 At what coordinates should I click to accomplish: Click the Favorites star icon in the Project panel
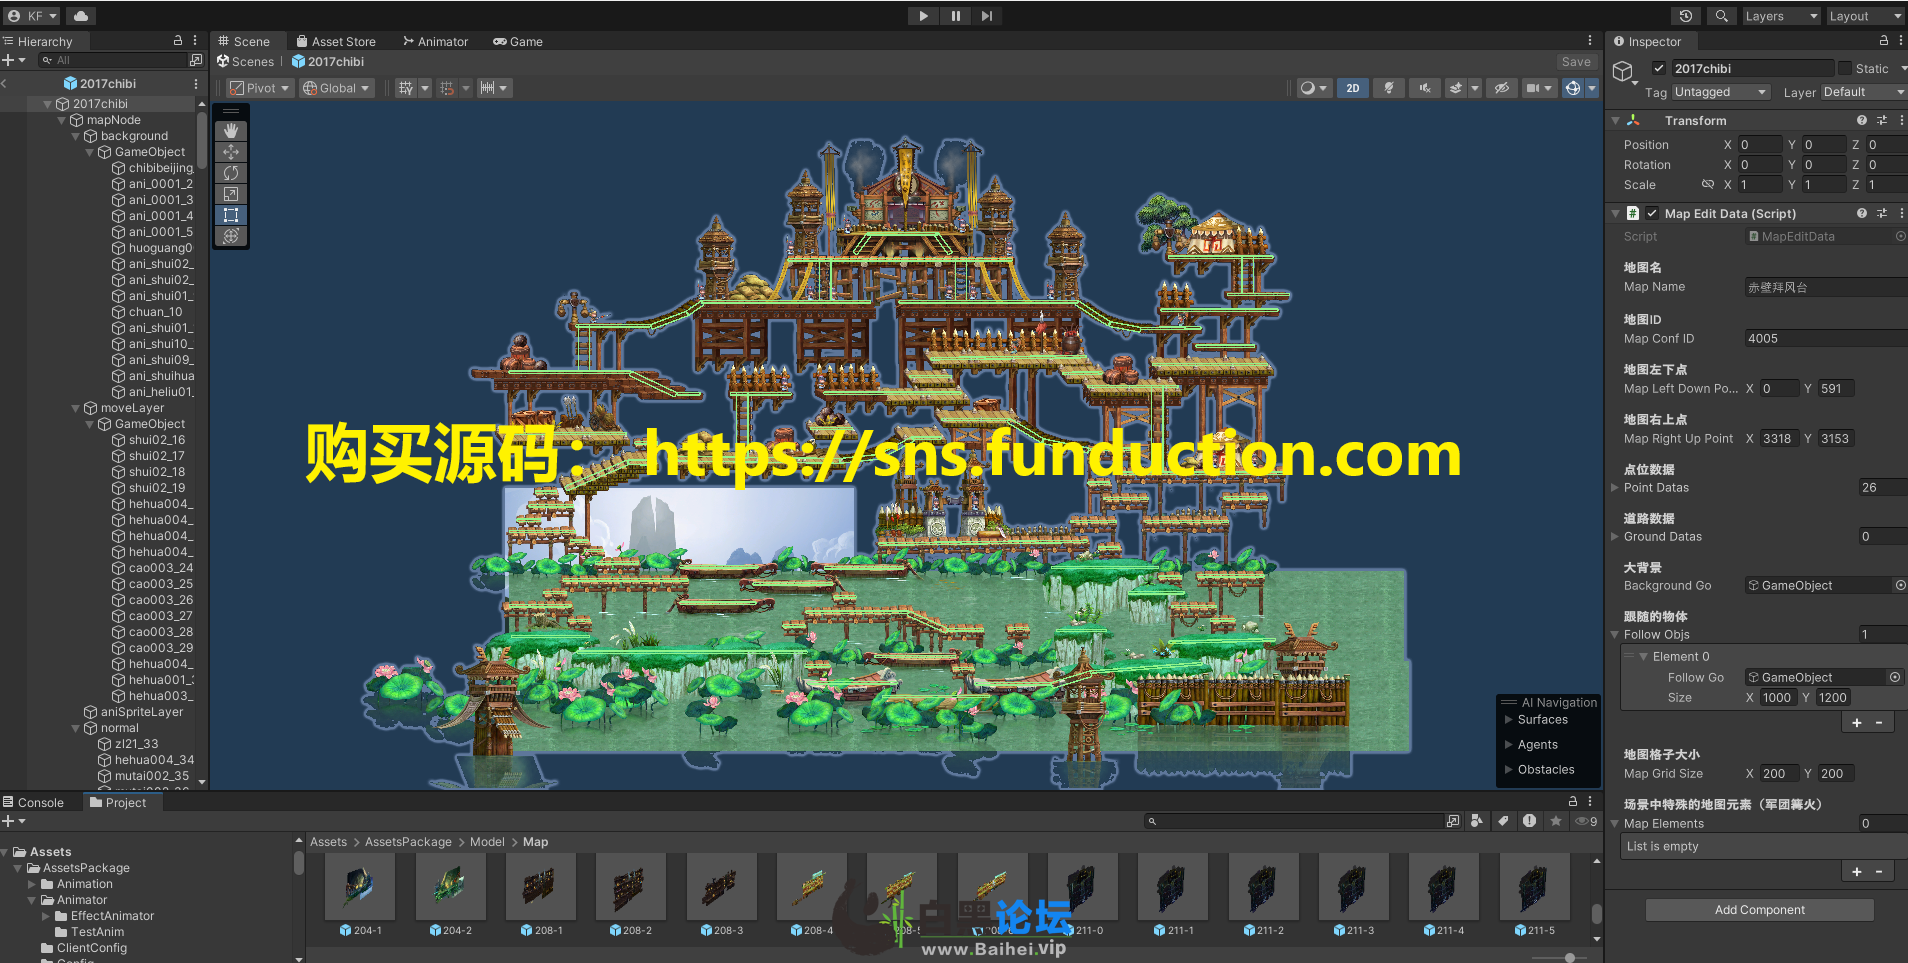pos(1556,821)
